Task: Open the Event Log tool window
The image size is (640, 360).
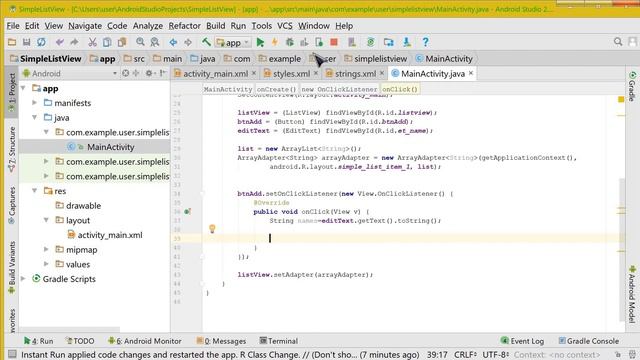Action: click(x=522, y=341)
